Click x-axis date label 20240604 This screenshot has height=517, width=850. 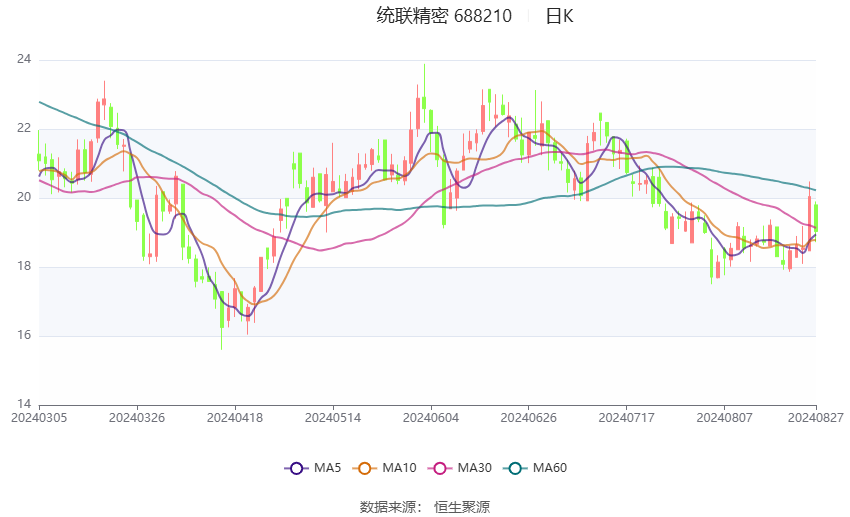coord(431,418)
